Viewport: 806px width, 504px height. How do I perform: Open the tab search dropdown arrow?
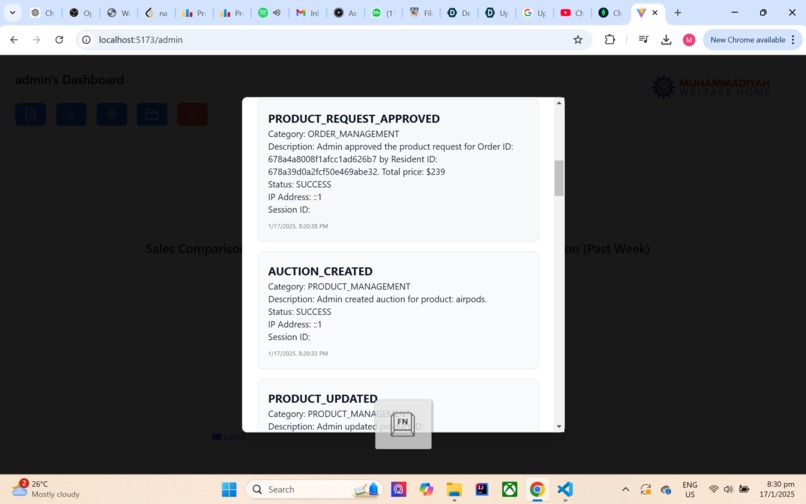[x=12, y=13]
